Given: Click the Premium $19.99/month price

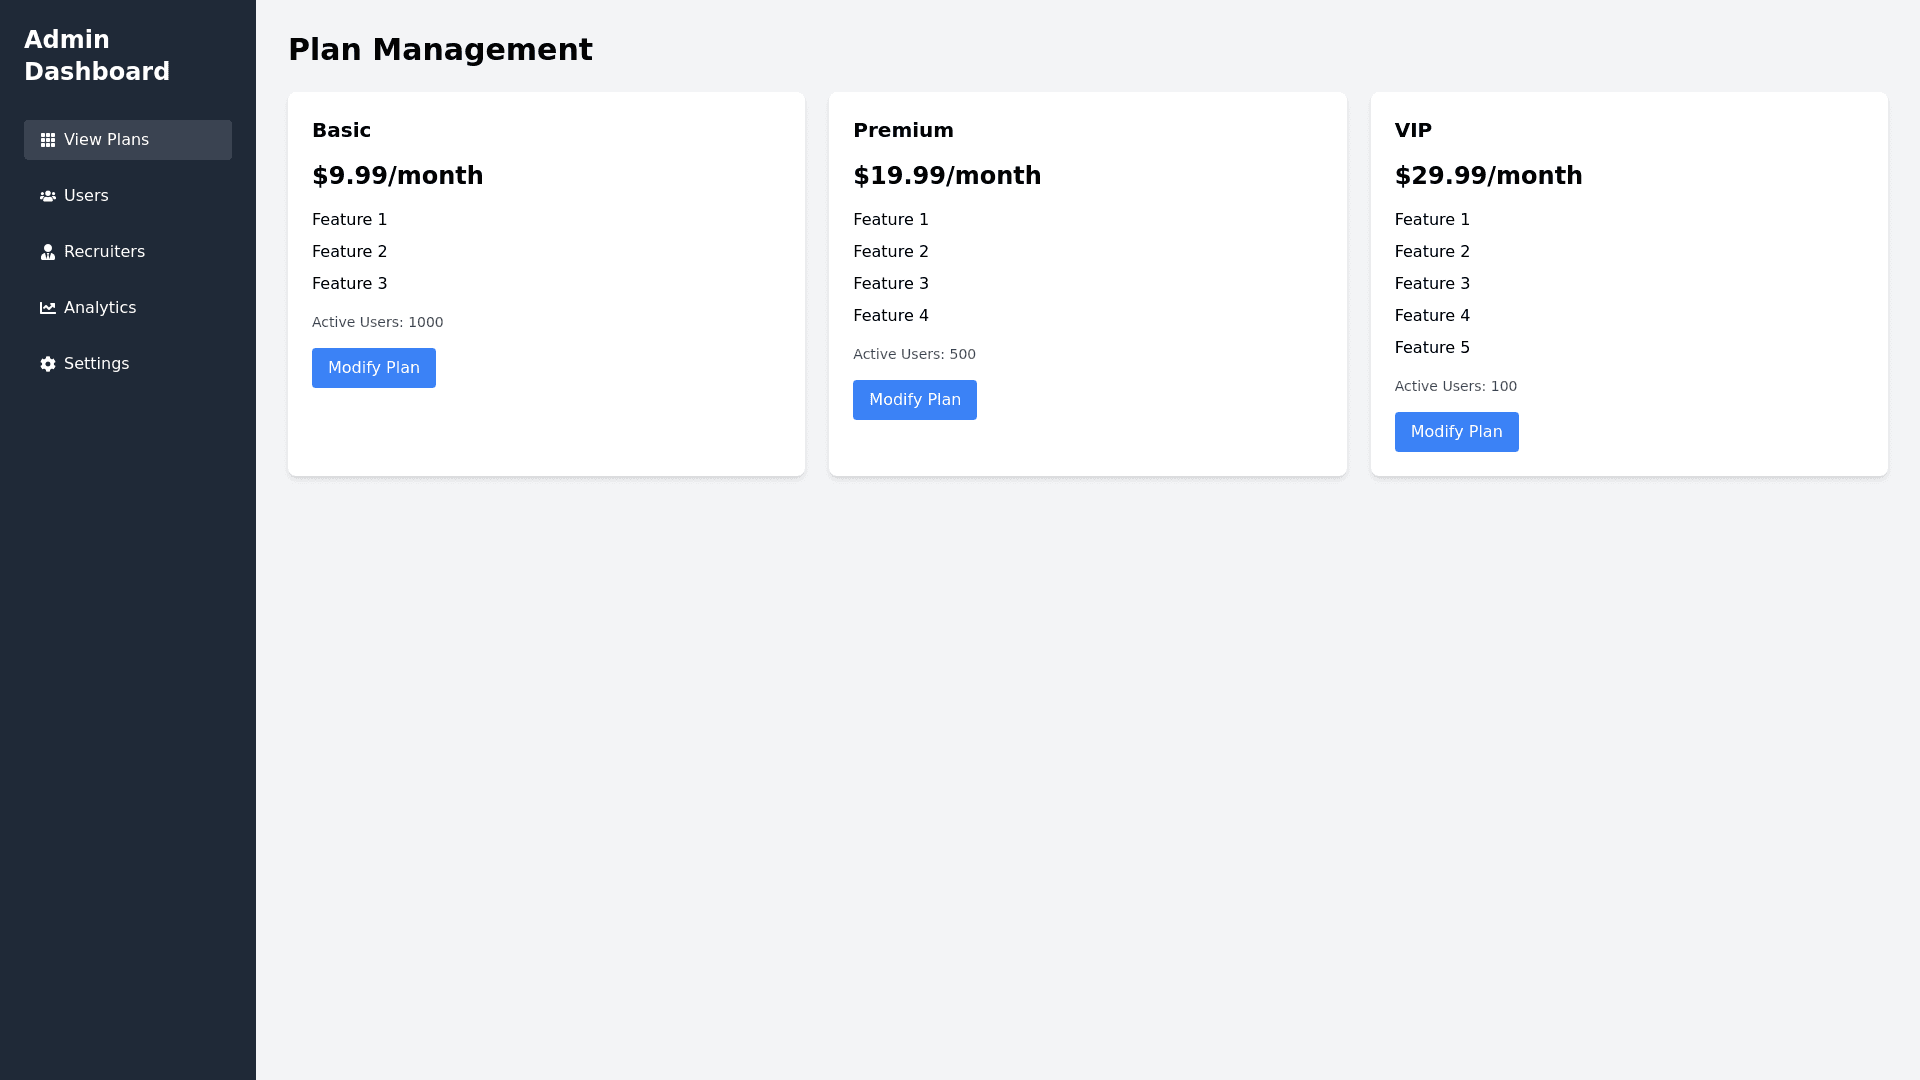Looking at the screenshot, I should [946, 176].
